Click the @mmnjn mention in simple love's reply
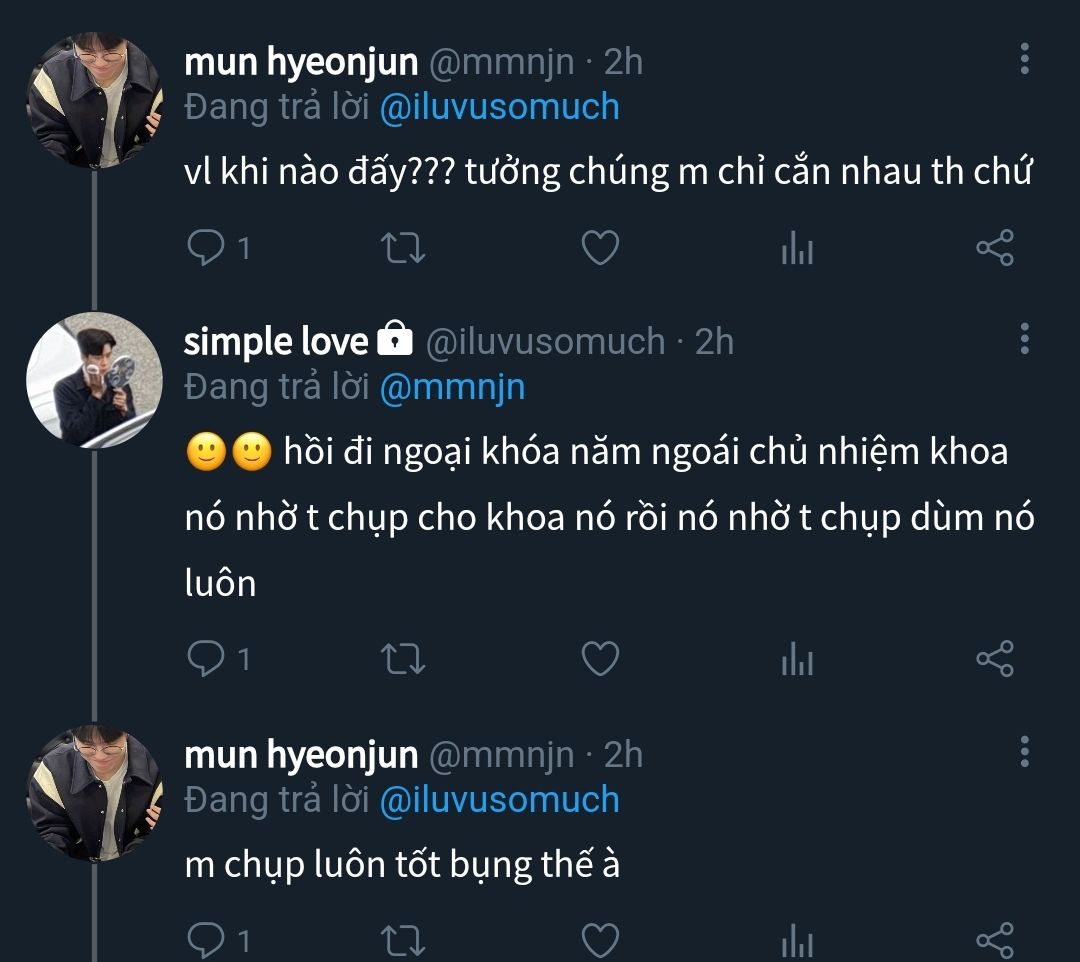This screenshot has height=962, width=1080. click(452, 387)
